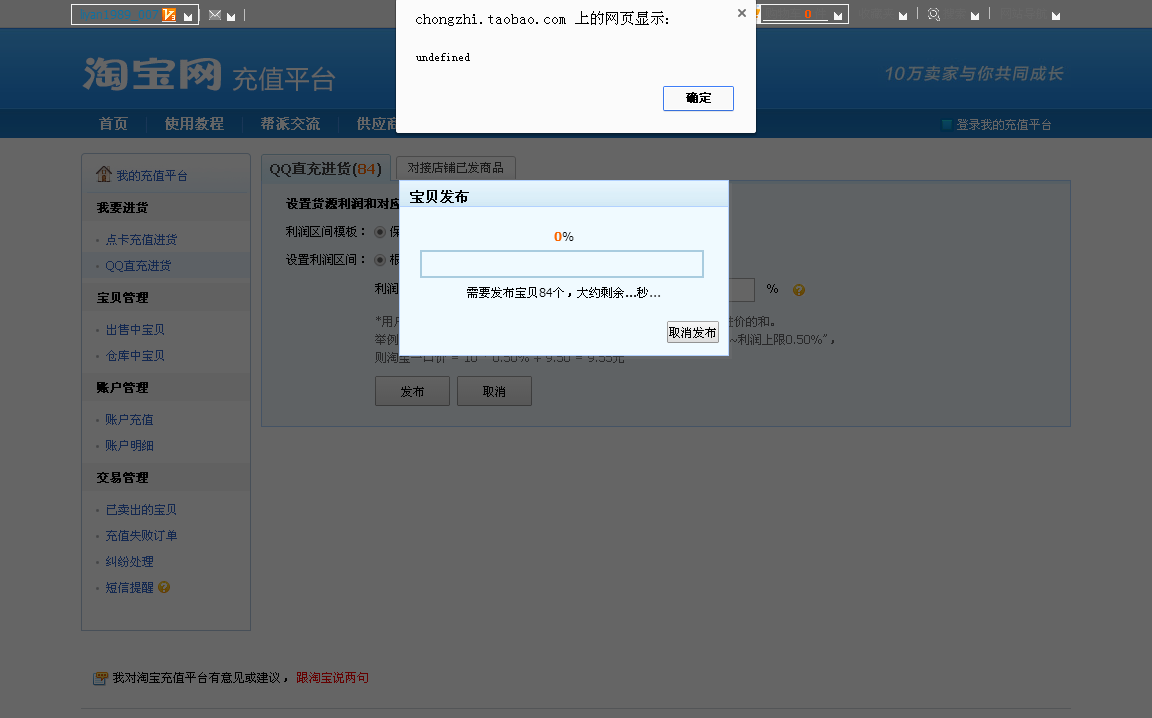Click the profit percent input field
This screenshot has width=1152, height=718.
coord(741,290)
